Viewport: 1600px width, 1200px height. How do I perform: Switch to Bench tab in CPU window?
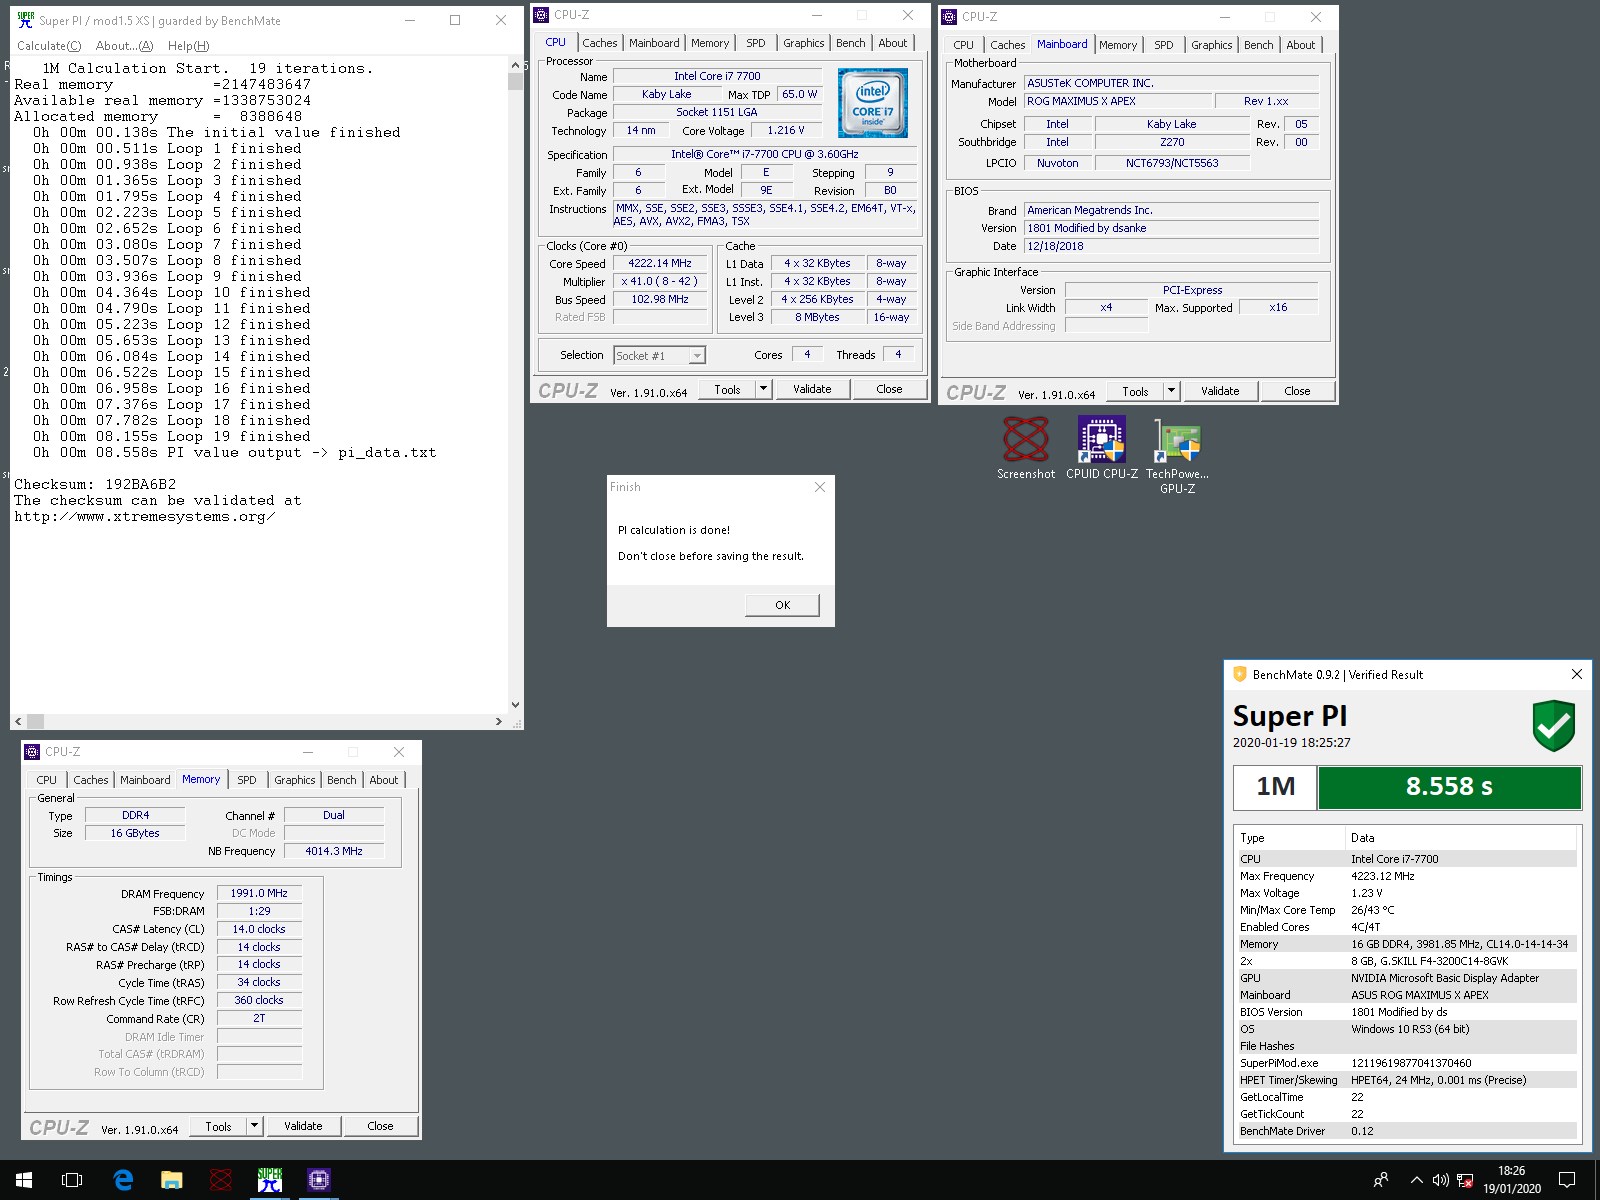pos(851,43)
